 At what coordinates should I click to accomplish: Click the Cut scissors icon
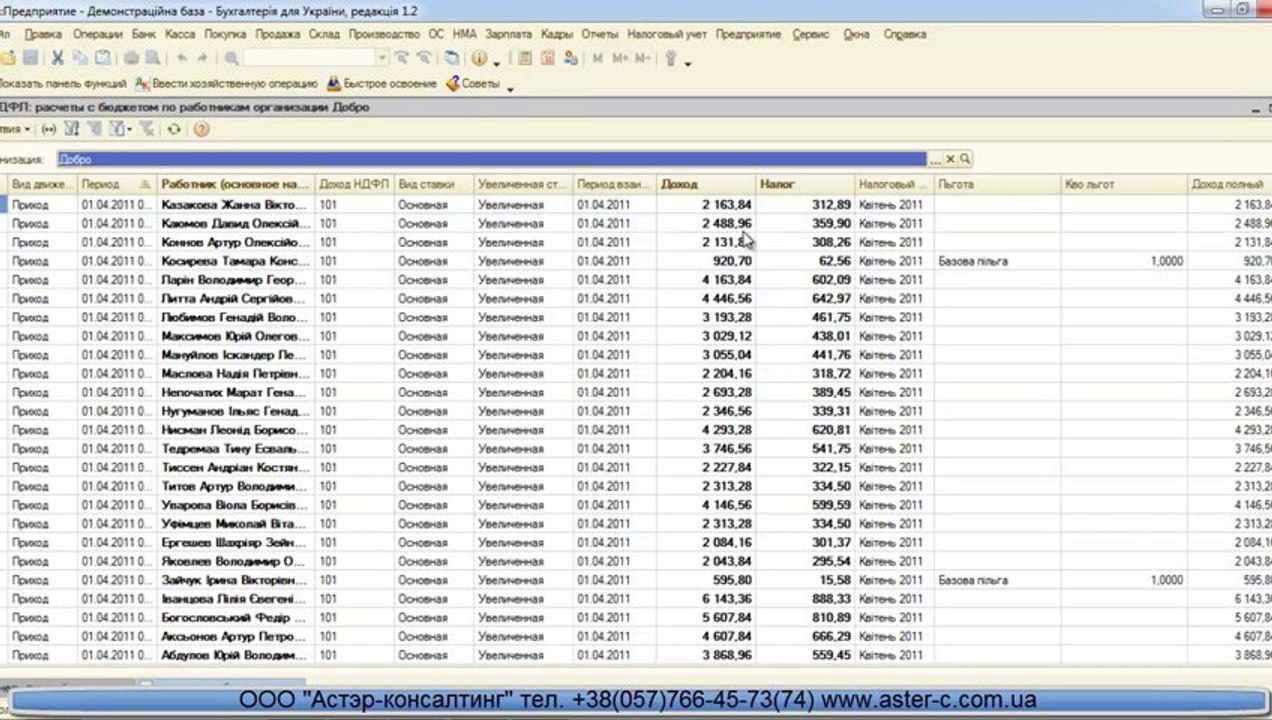57,58
